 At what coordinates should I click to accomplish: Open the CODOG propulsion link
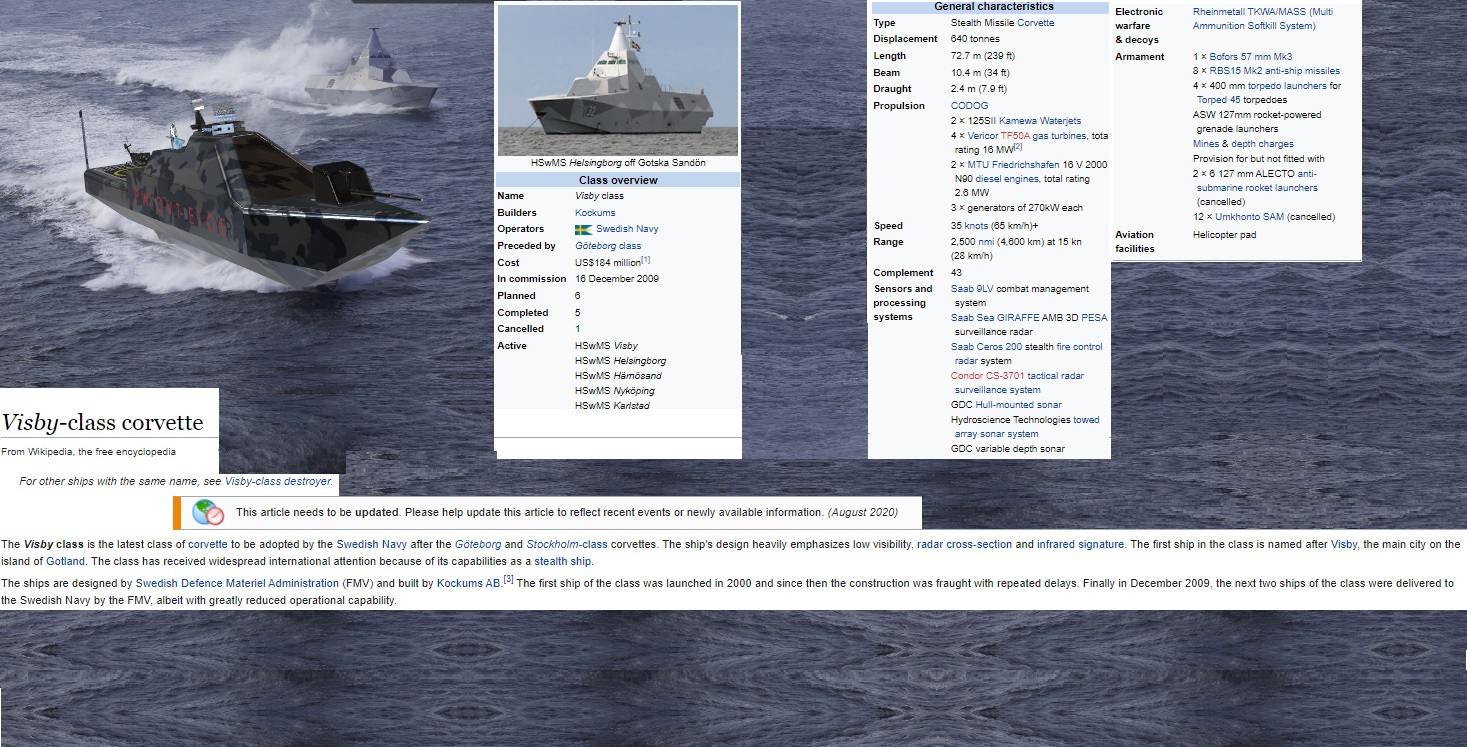(969, 106)
